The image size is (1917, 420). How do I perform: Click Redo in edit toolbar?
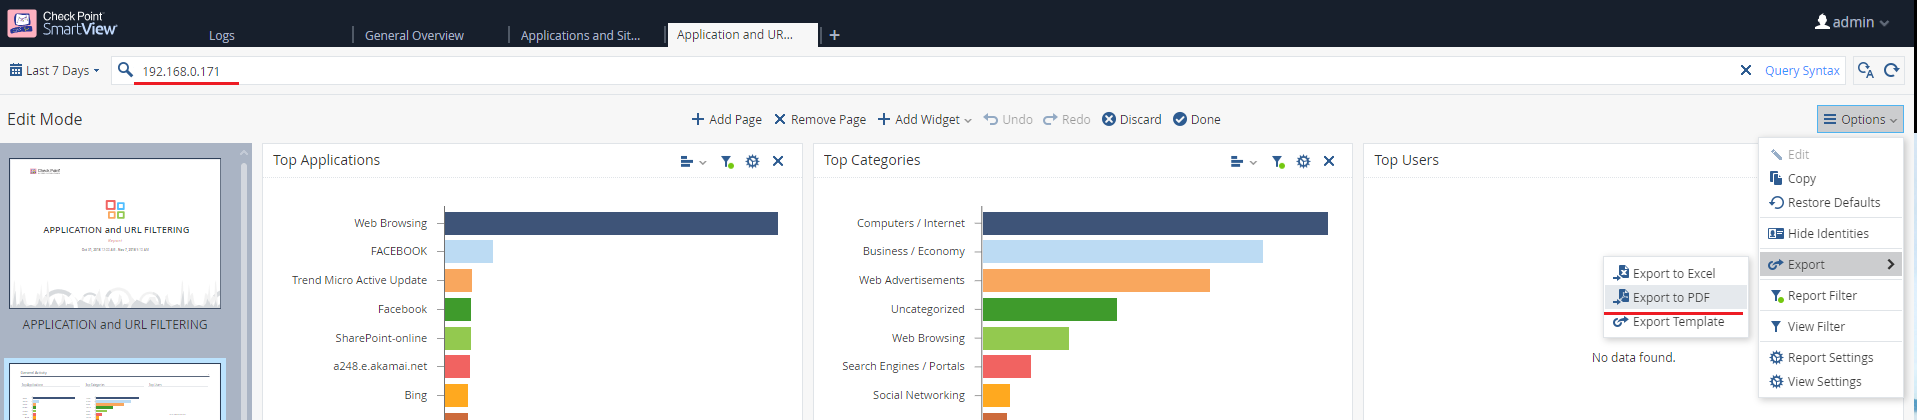pyautogui.click(x=1067, y=119)
